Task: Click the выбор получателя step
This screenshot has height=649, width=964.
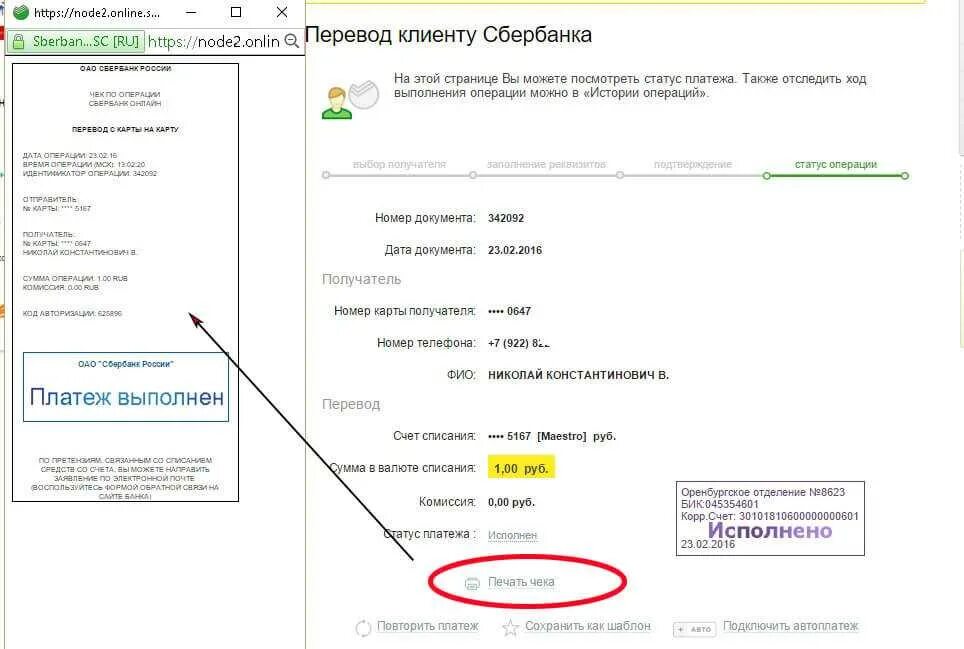Action: [399, 165]
